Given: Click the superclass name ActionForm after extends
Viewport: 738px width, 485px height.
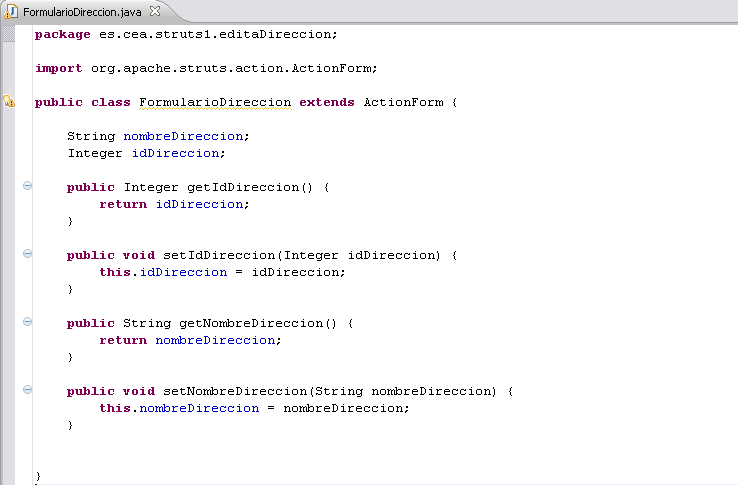Looking at the screenshot, I should pyautogui.click(x=403, y=102).
